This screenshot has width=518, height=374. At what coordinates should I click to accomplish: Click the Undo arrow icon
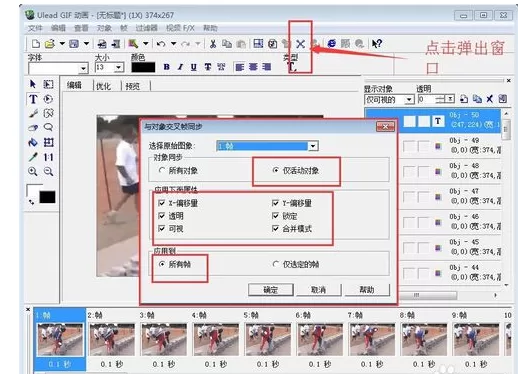161,44
